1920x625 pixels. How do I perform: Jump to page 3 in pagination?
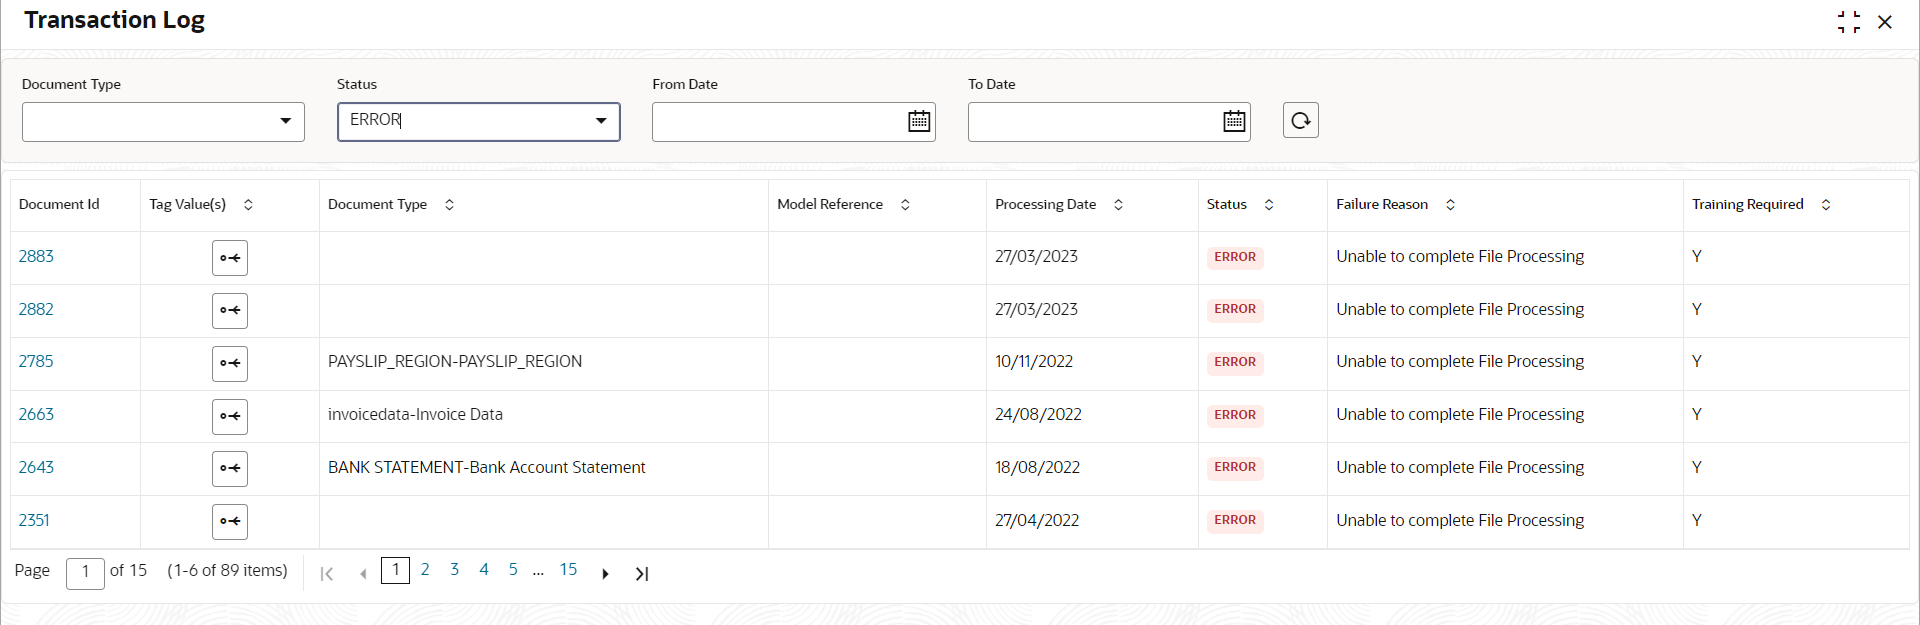pyautogui.click(x=454, y=570)
